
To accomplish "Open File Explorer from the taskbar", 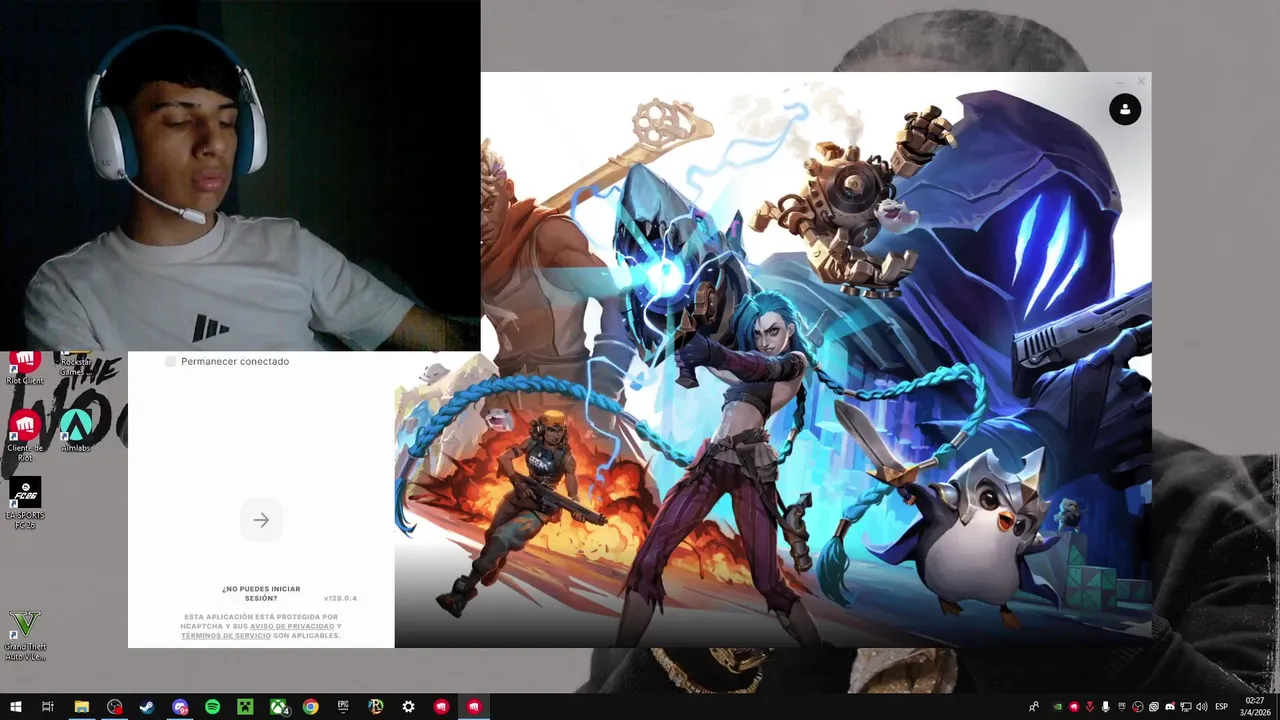I will 82,706.
